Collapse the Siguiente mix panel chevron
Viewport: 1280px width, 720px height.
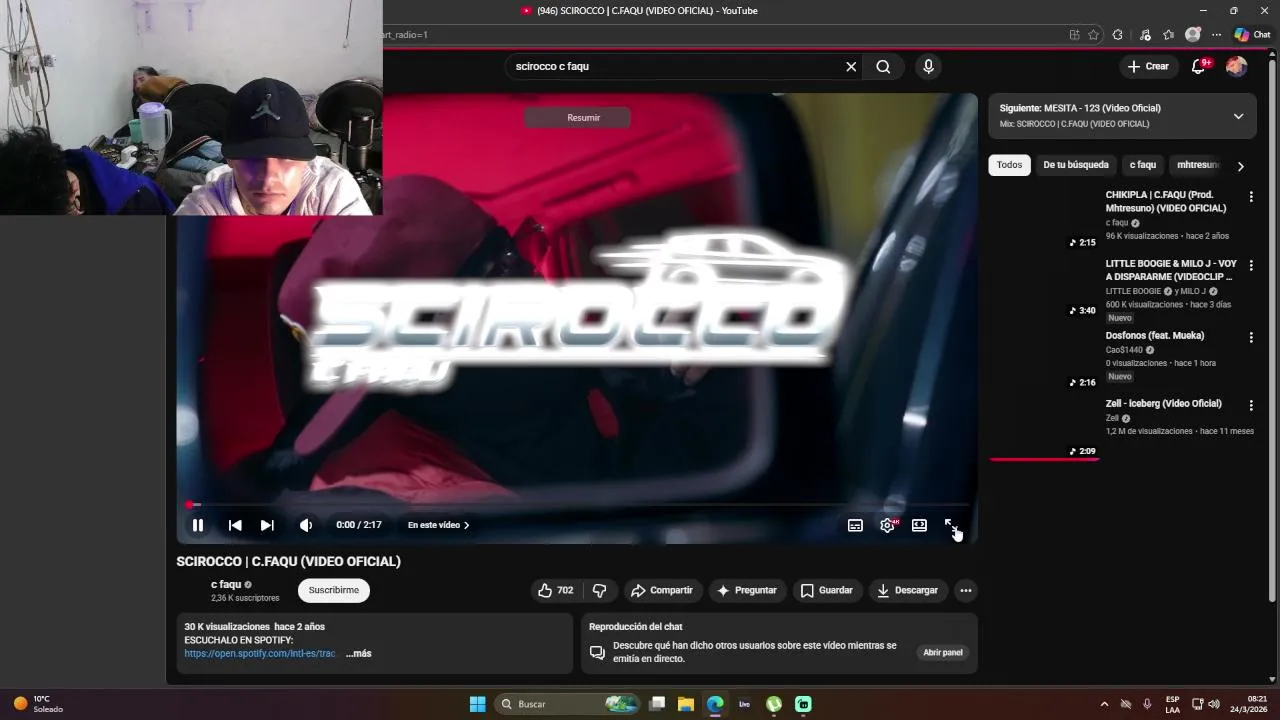click(x=1238, y=116)
